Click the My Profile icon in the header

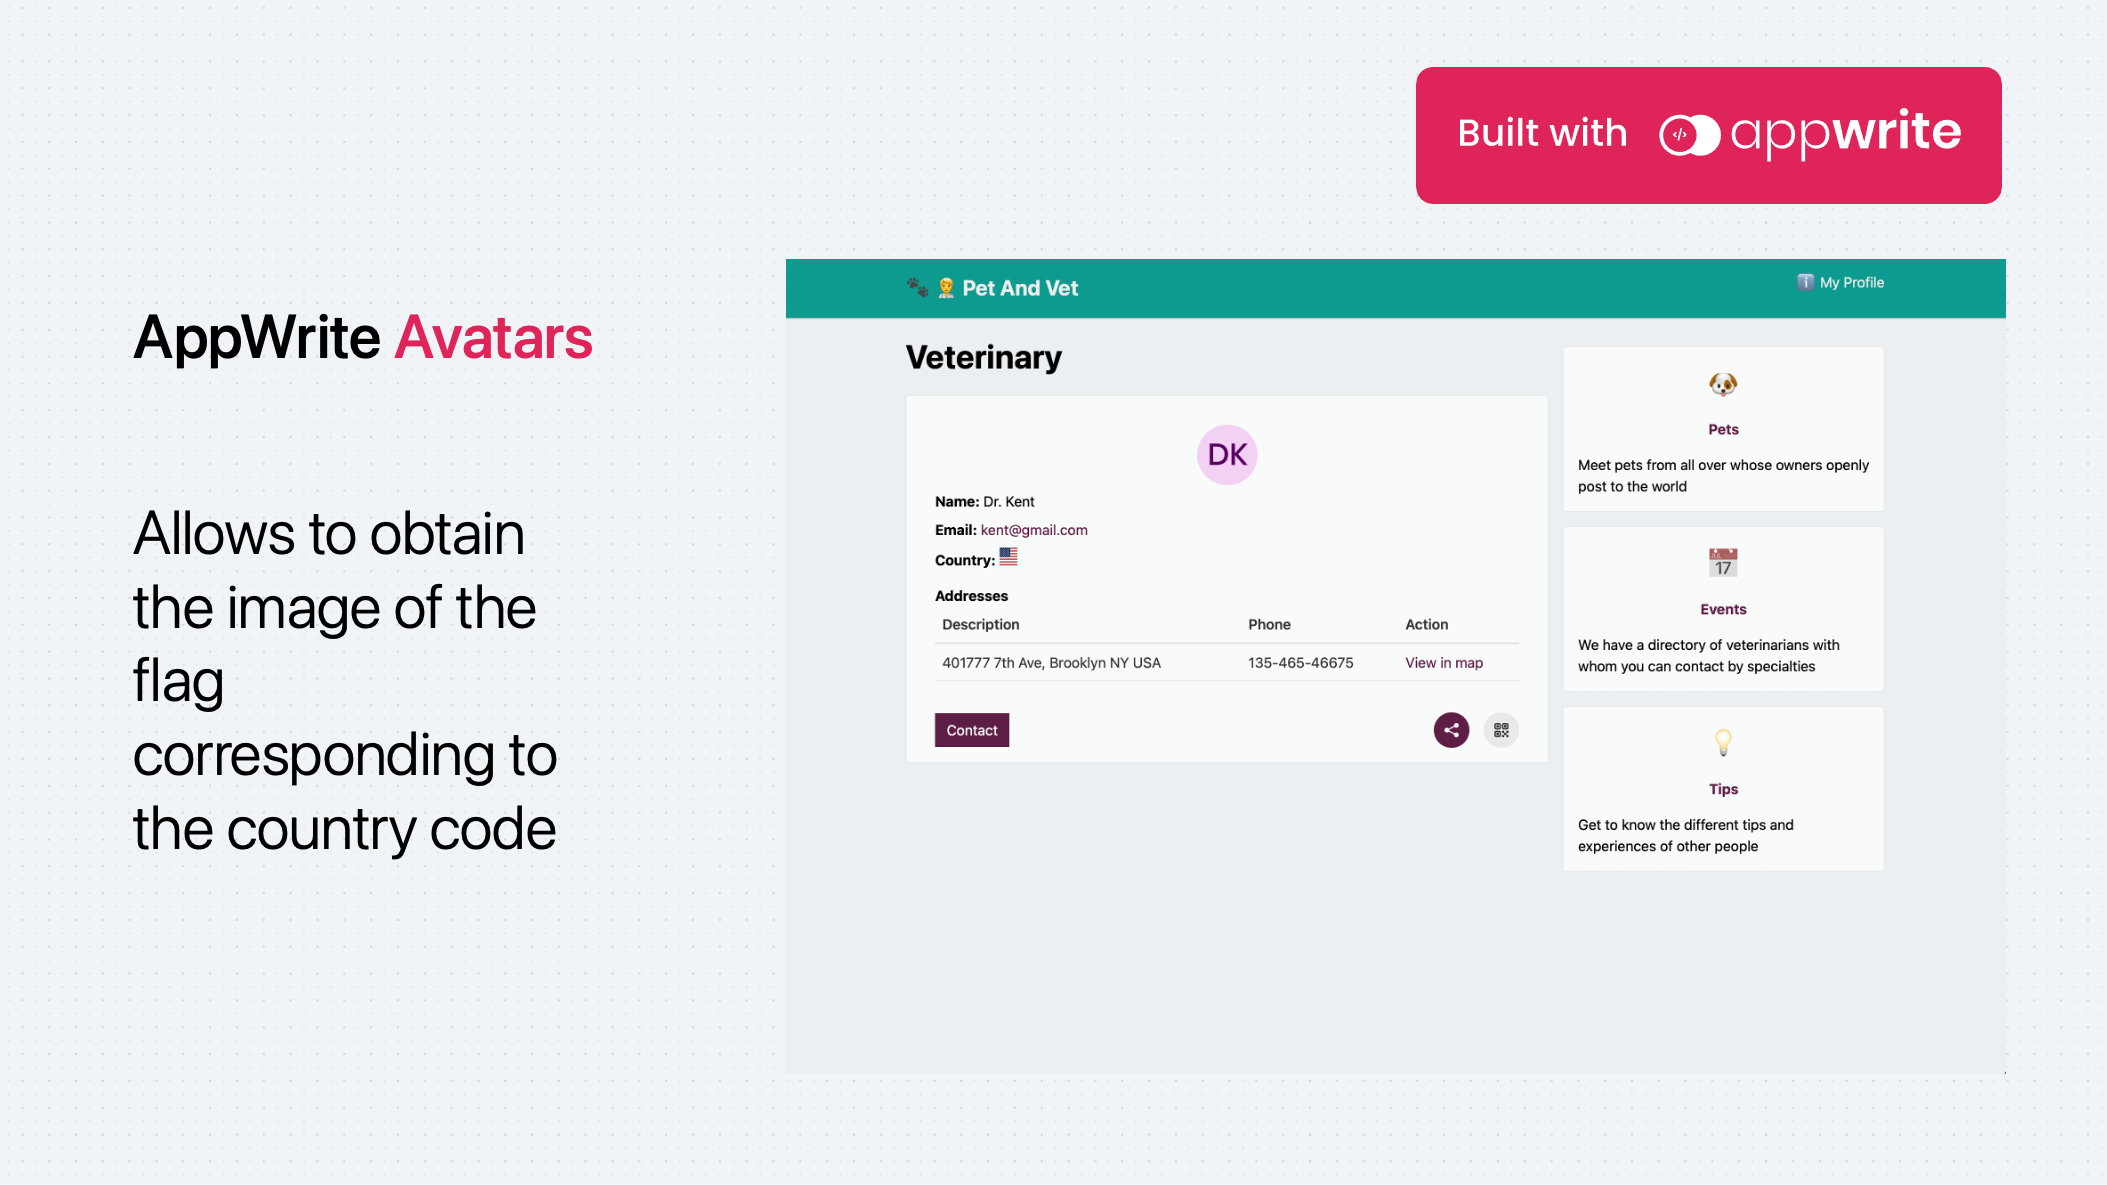(x=1805, y=282)
